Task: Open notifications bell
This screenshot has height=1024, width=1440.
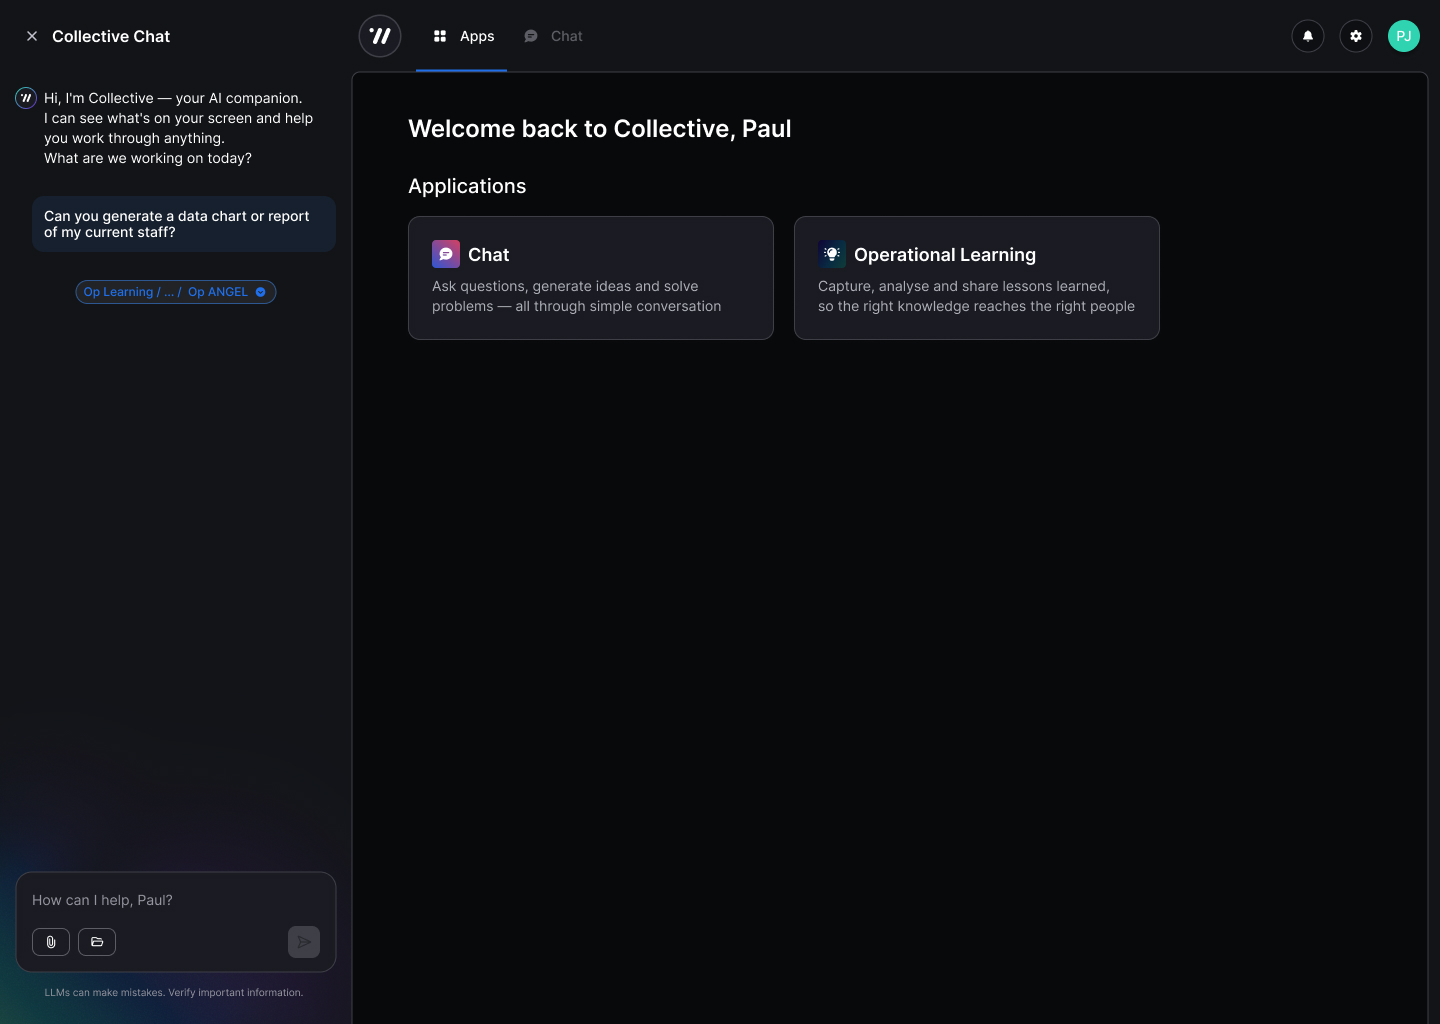Action: tap(1308, 36)
